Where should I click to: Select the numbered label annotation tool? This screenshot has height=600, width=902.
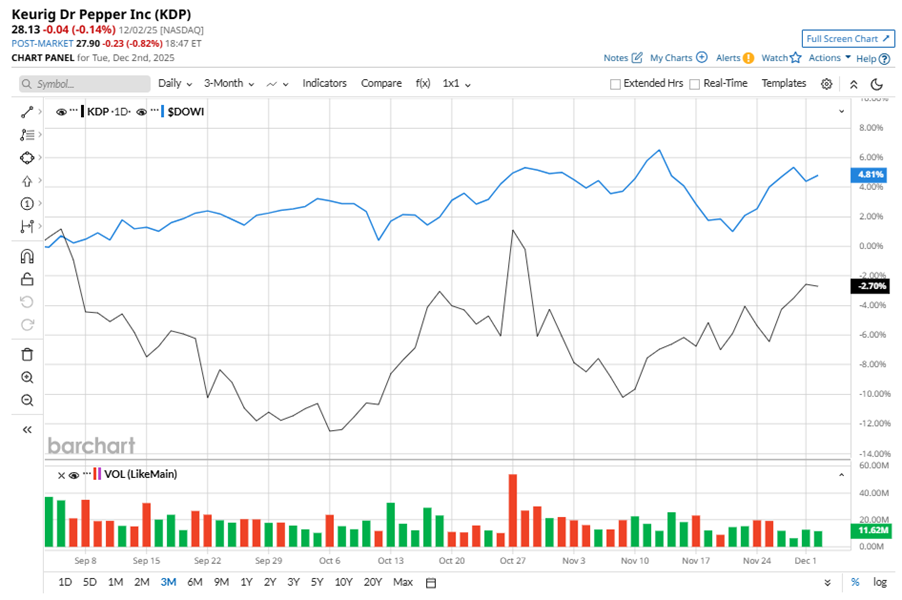pos(27,204)
